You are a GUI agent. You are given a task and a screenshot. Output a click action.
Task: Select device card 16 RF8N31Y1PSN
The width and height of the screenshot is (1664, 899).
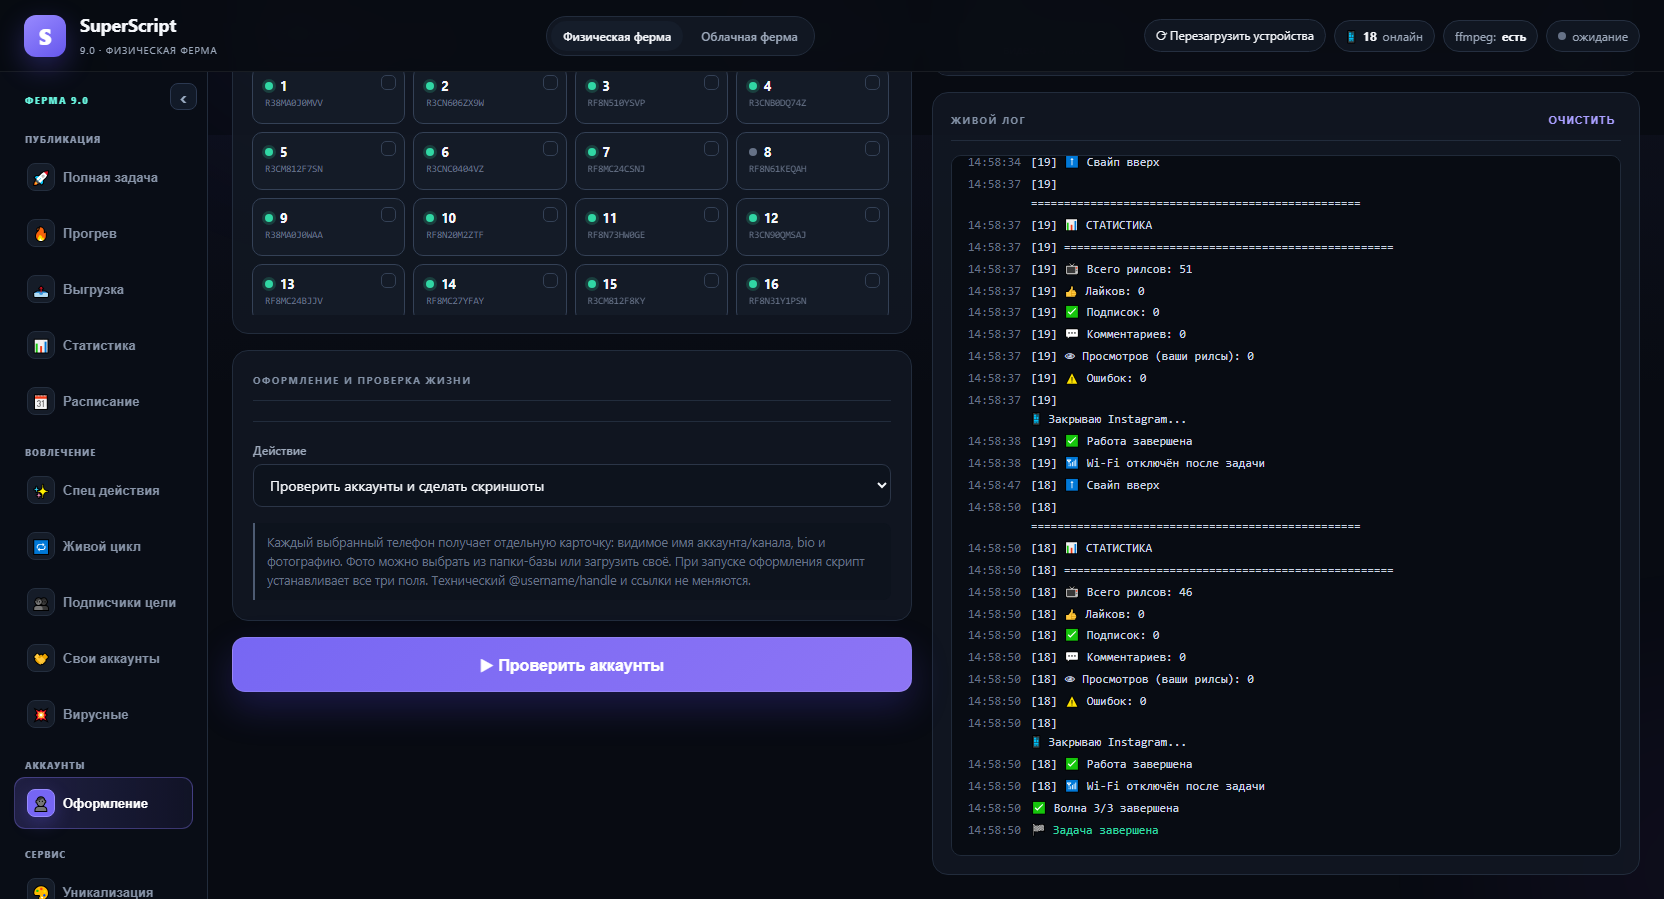tap(812, 290)
